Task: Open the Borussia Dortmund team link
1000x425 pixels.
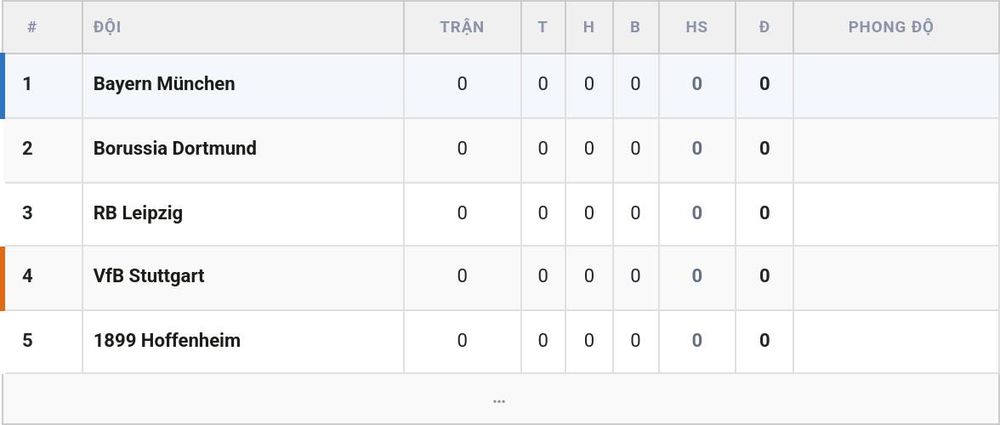Action: coord(175,148)
